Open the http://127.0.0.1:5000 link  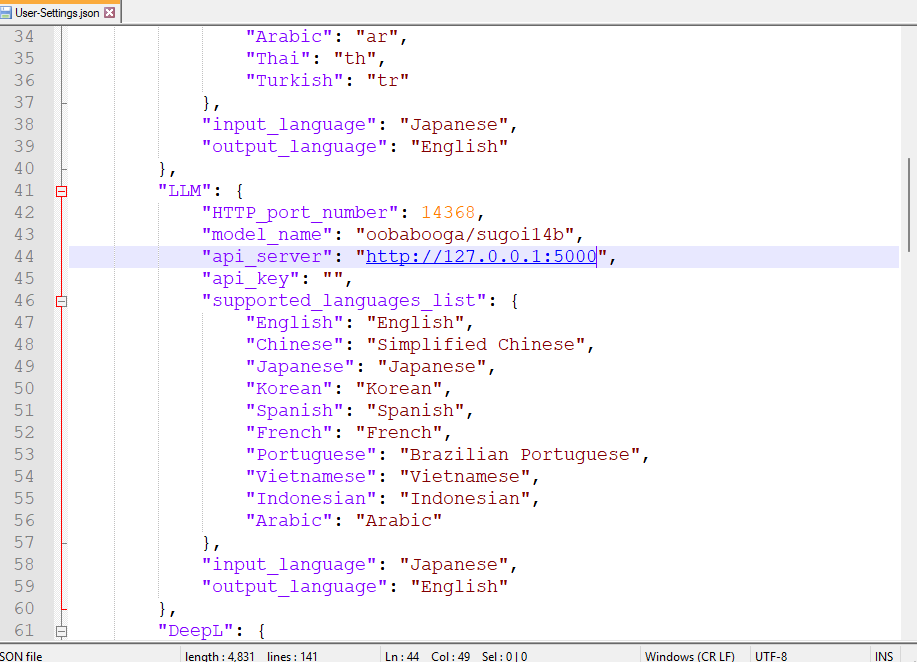(481, 256)
